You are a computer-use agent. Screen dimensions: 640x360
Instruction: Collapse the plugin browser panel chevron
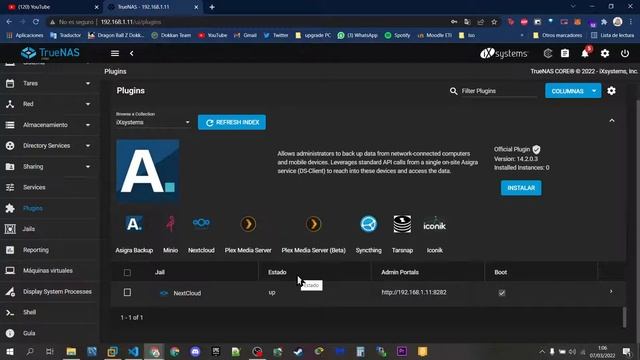coord(611,121)
